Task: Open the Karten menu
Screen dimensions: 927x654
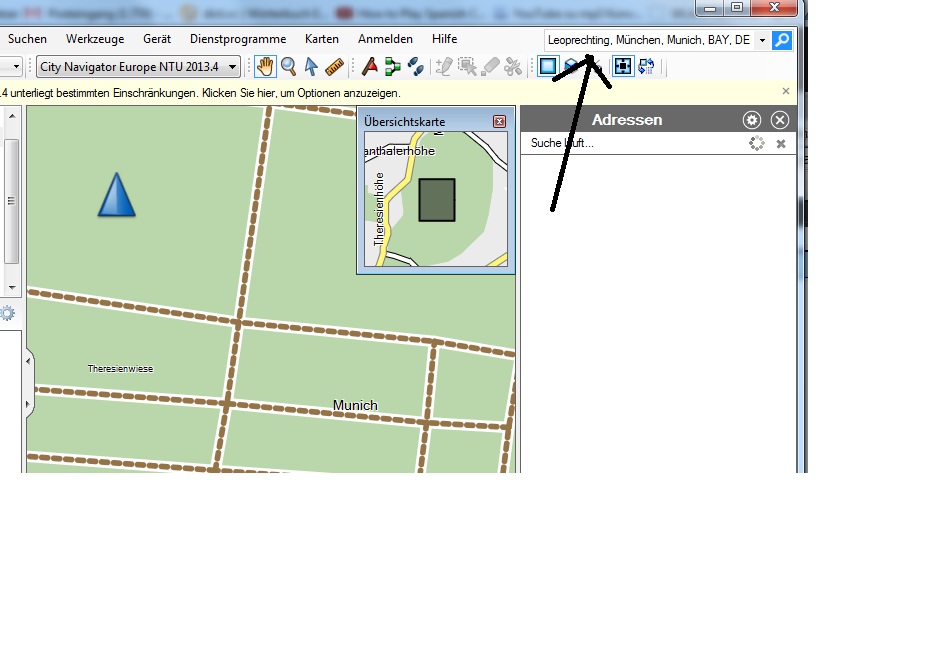Action: coord(322,39)
